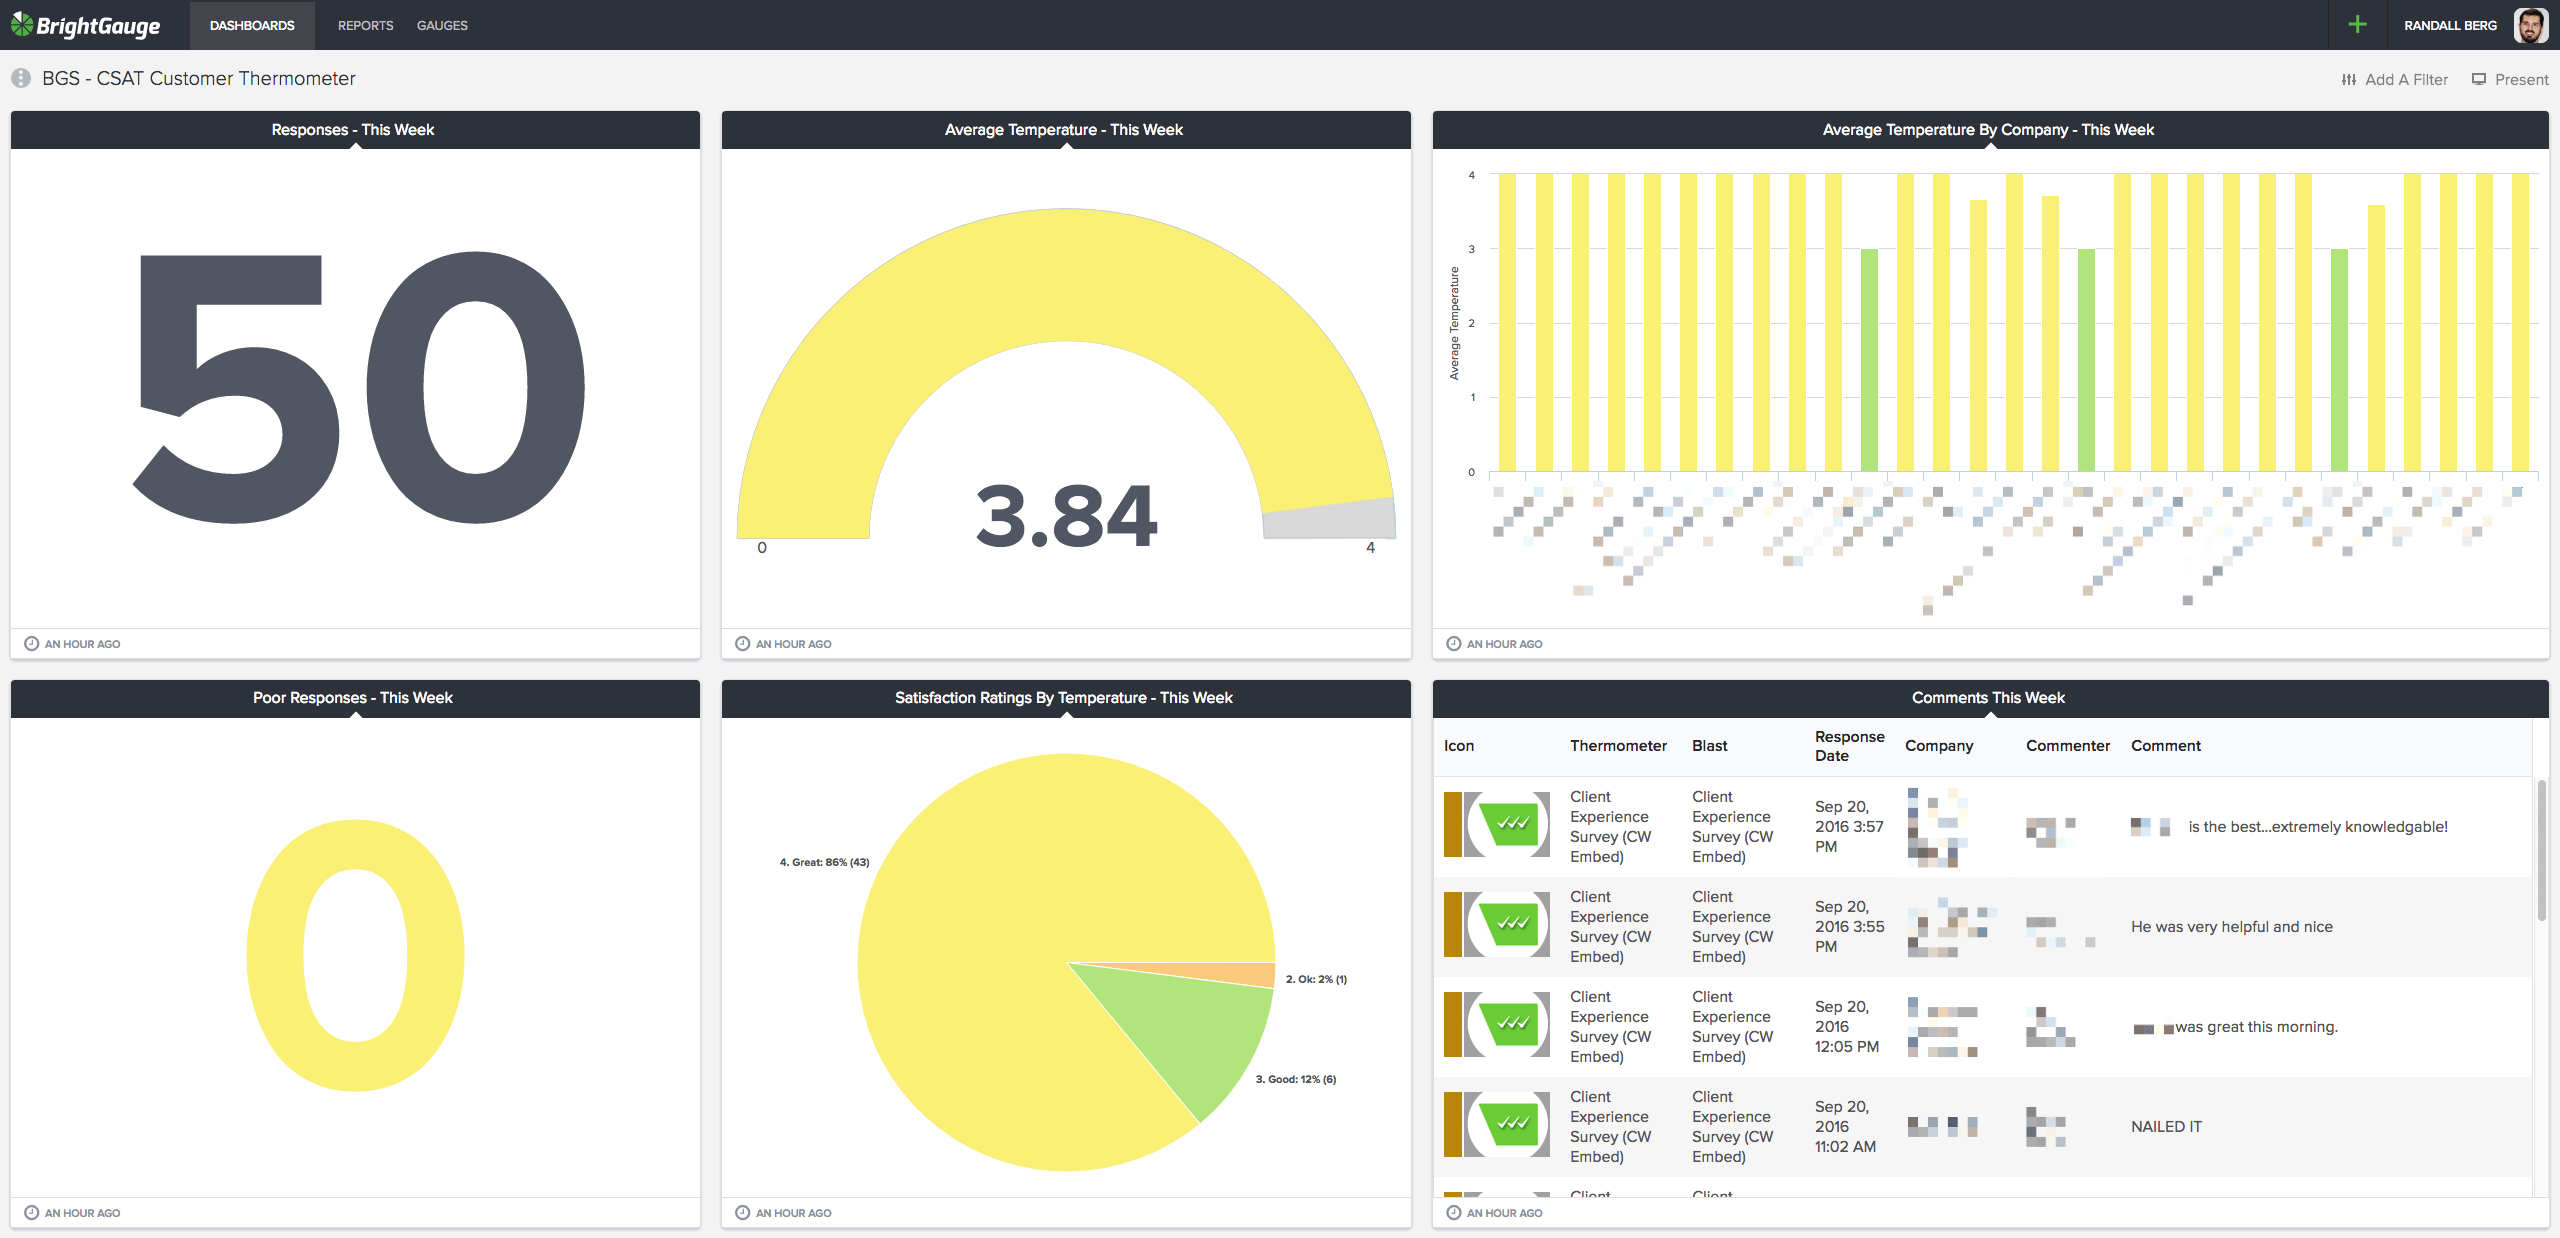
Task: Click the Add A Filter sliders icon
Action: point(2348,80)
